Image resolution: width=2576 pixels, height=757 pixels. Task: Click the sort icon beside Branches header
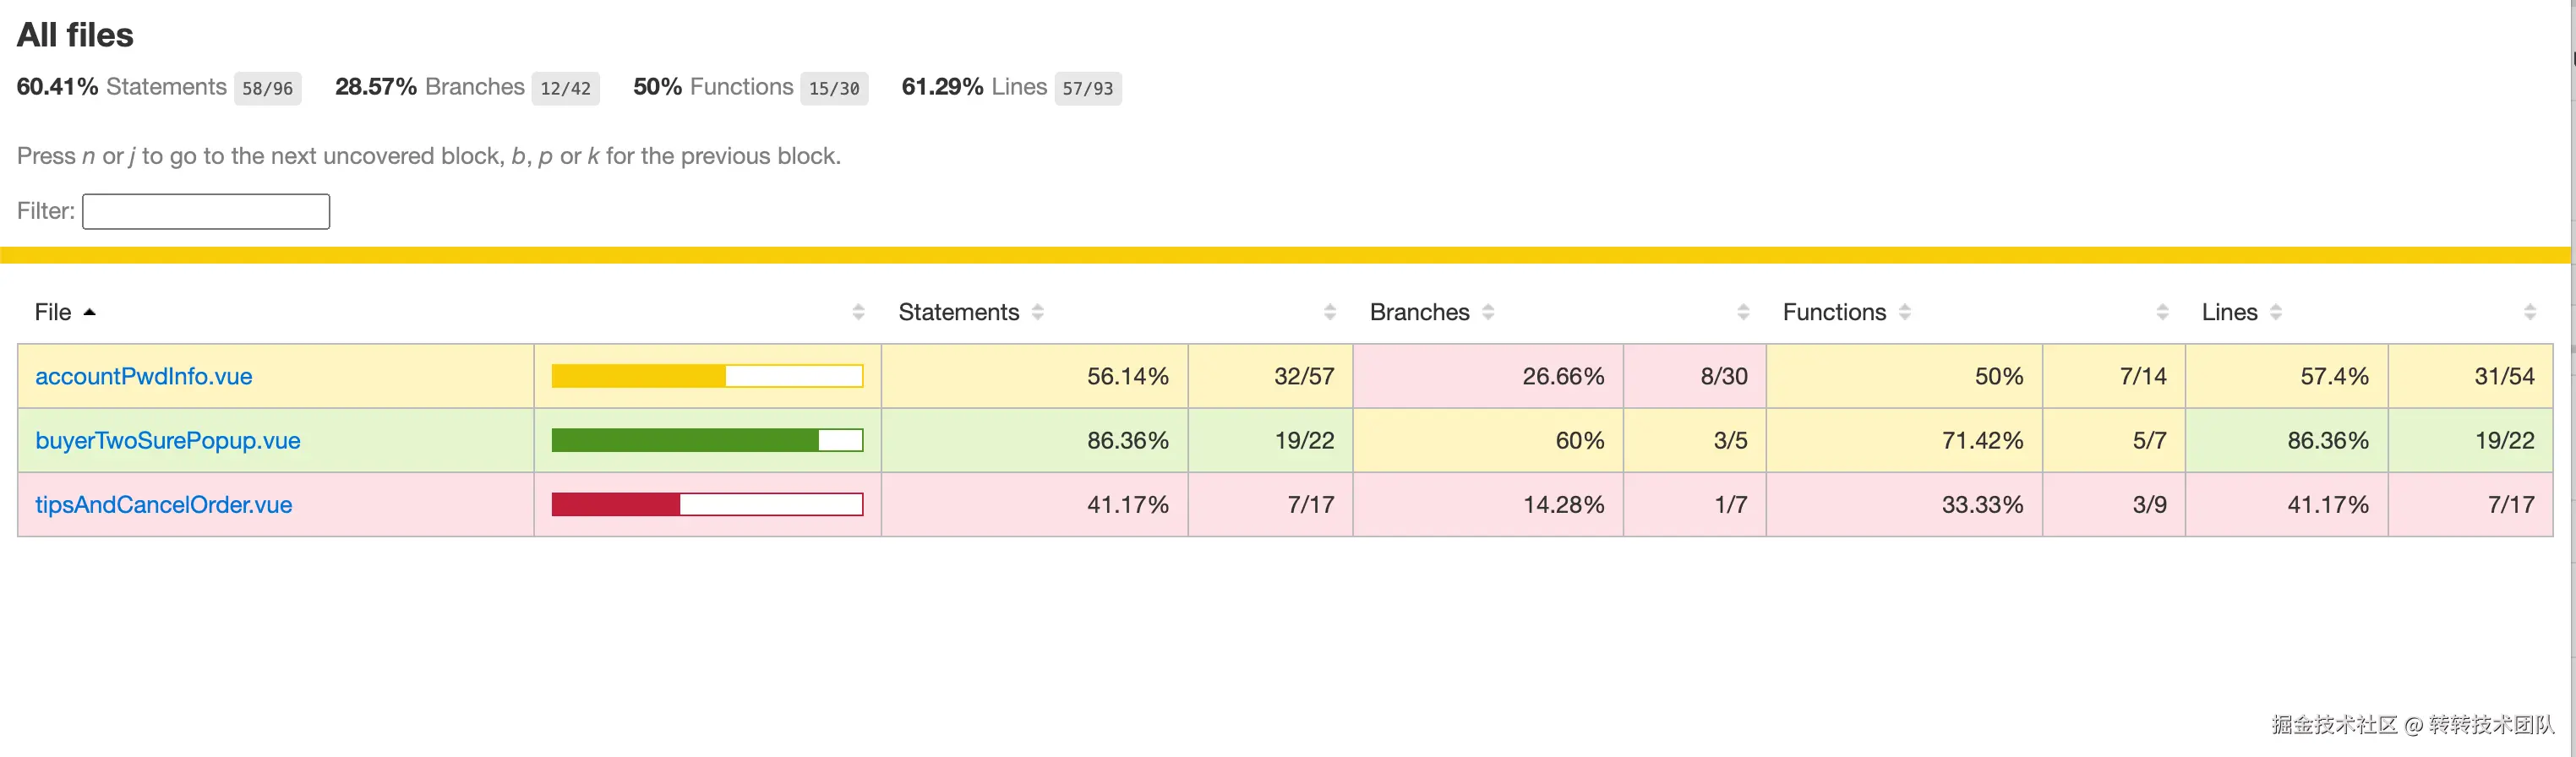pos(1488,313)
